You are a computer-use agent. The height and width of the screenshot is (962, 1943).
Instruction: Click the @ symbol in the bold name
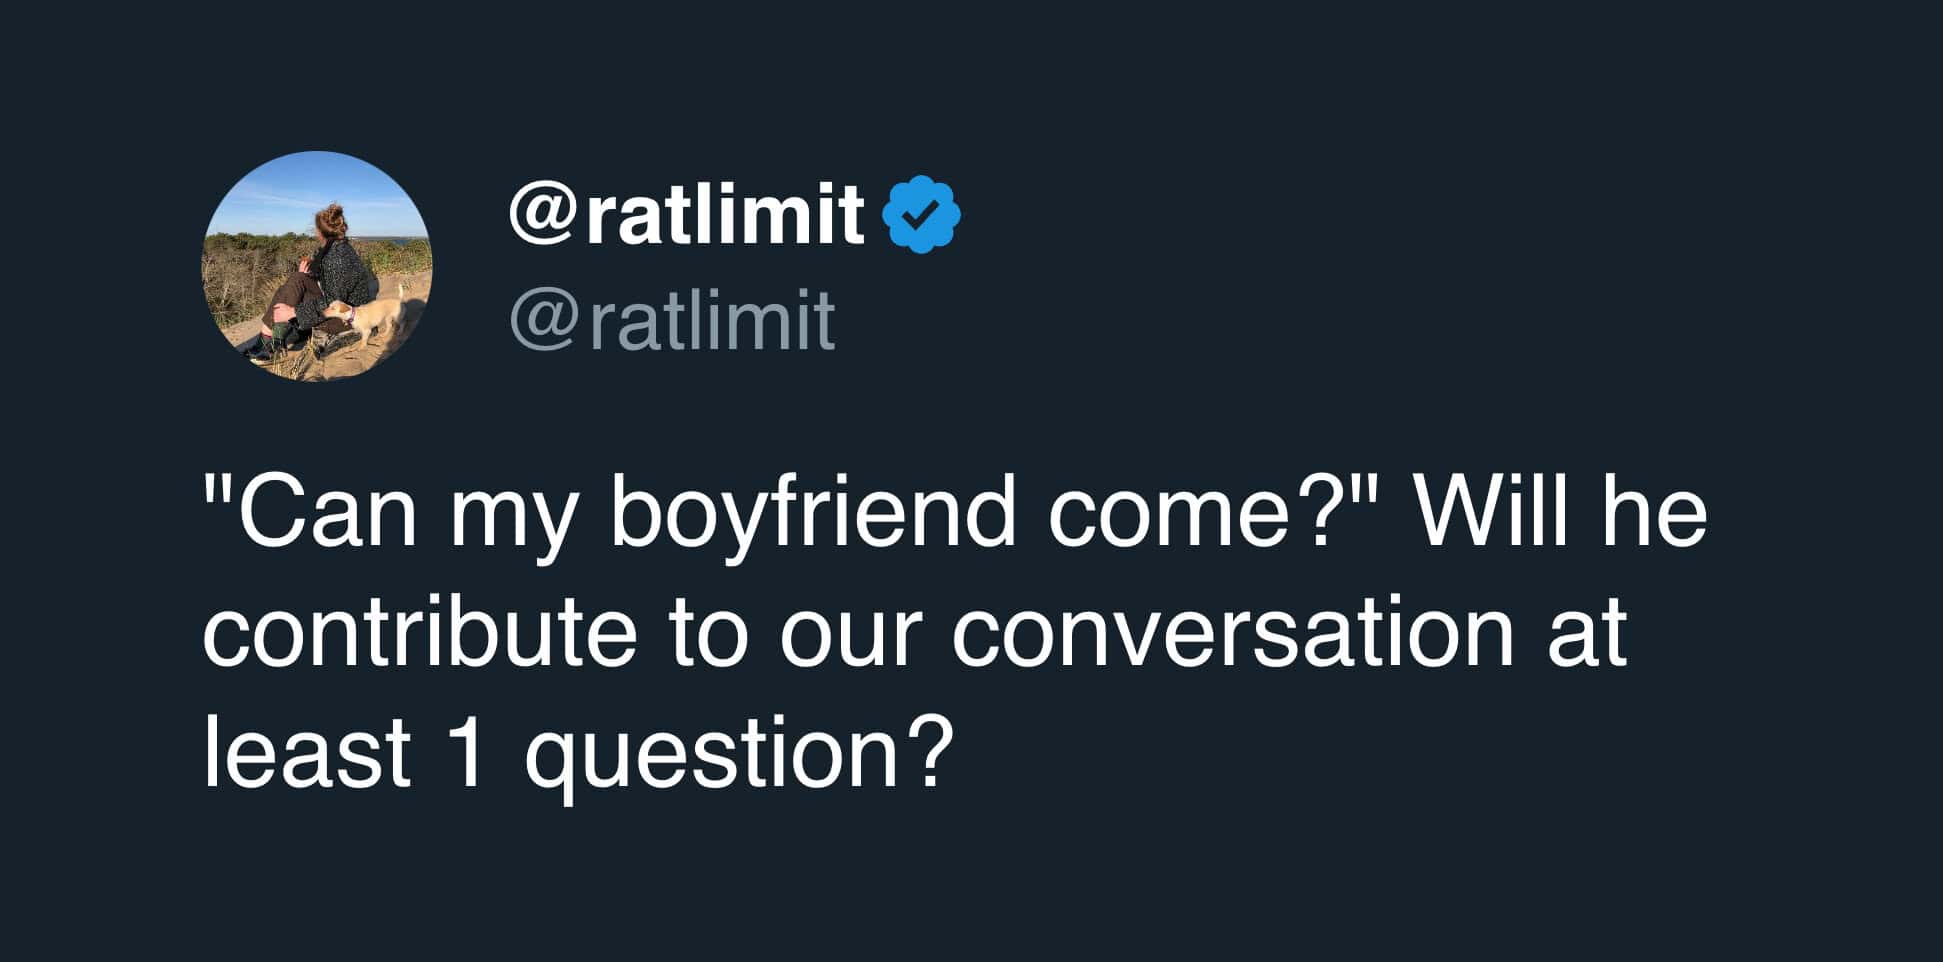point(544,214)
